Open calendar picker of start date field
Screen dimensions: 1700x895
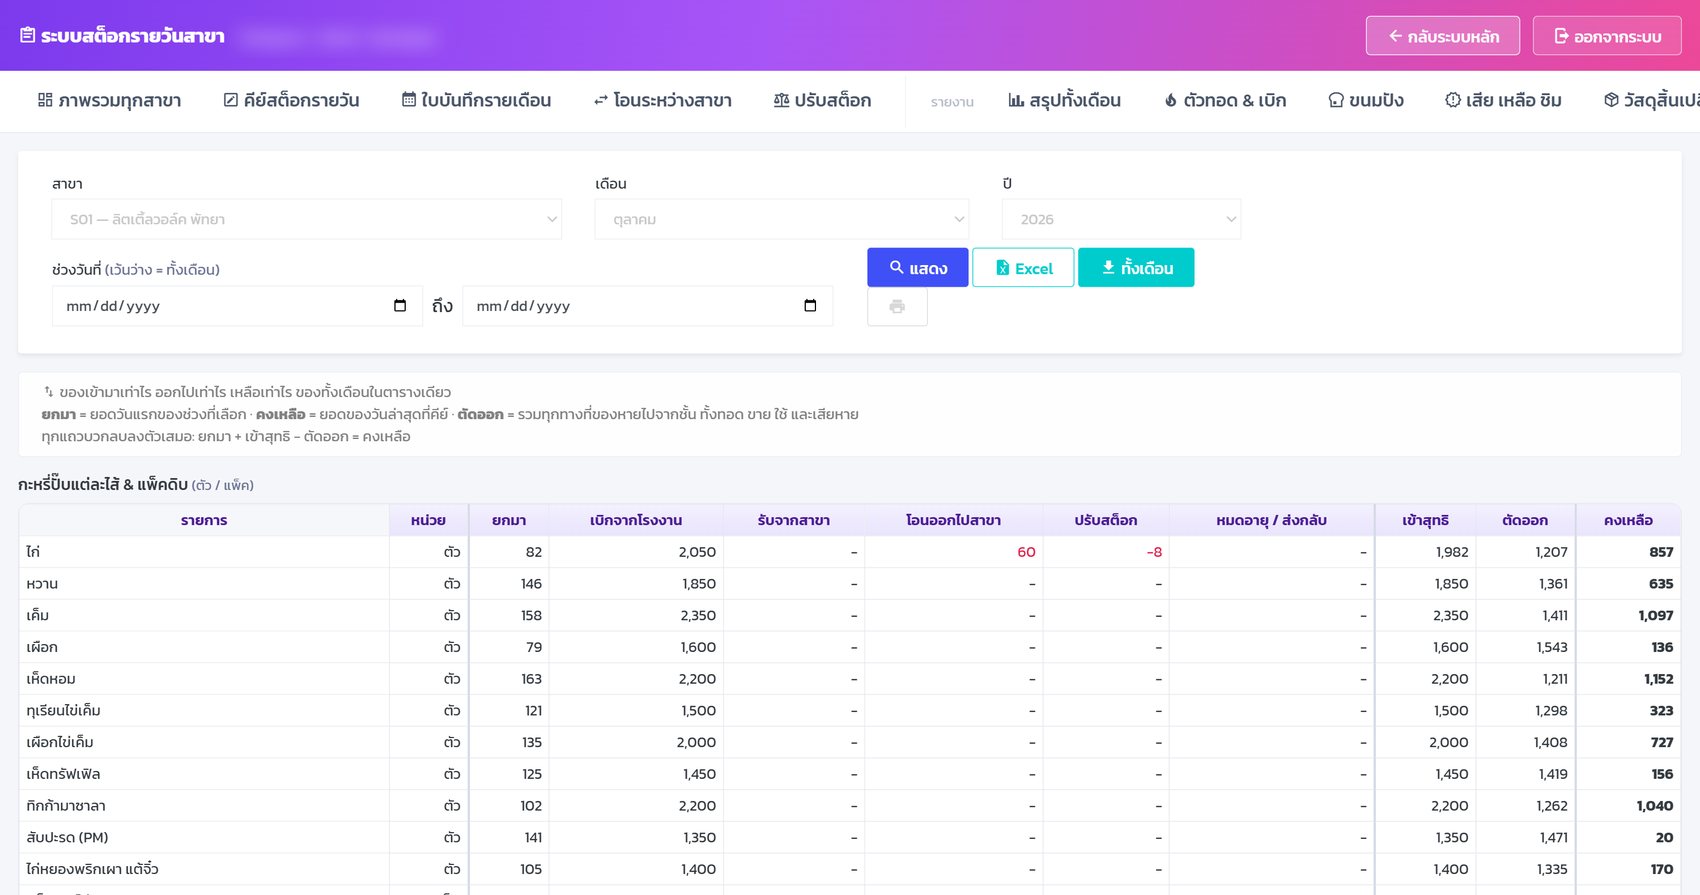coord(400,306)
